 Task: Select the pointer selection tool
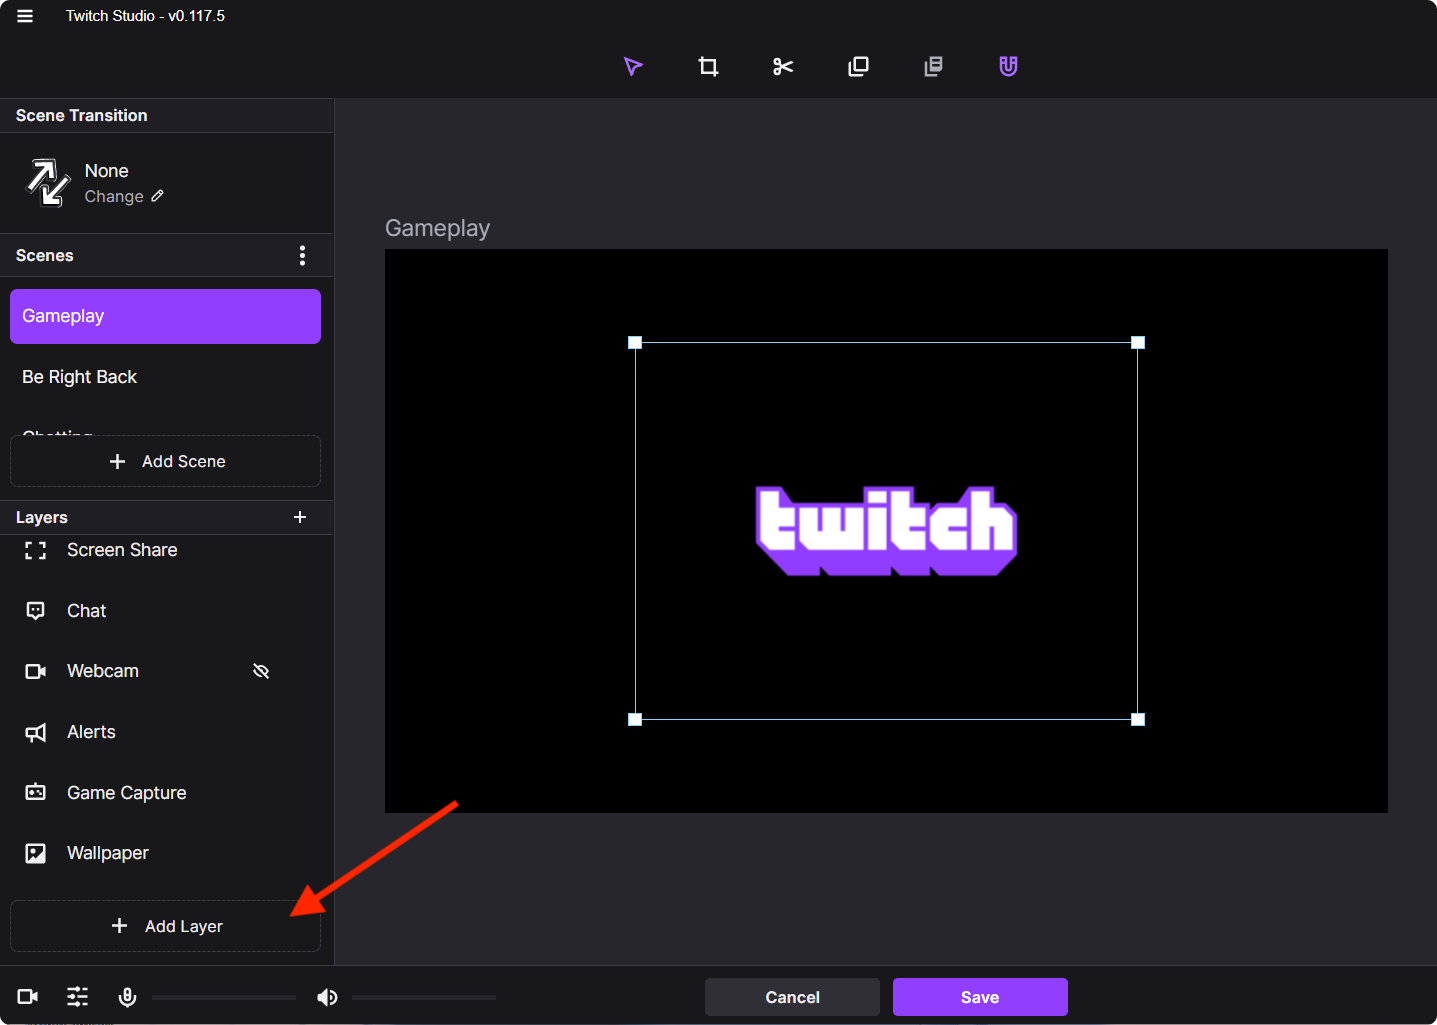(633, 66)
